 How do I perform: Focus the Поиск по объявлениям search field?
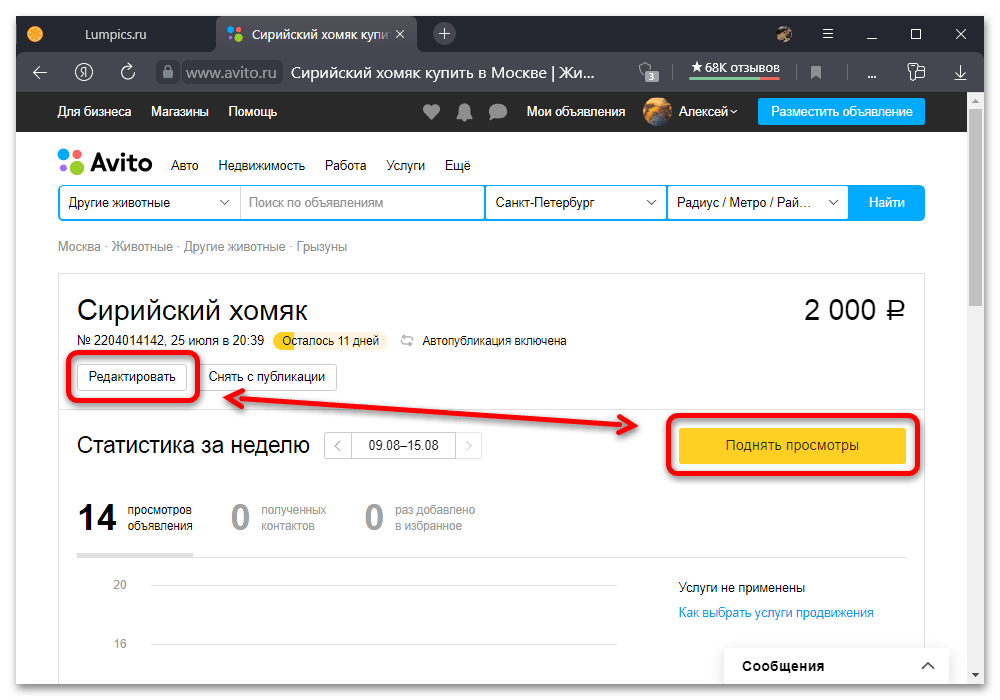[x=362, y=203]
